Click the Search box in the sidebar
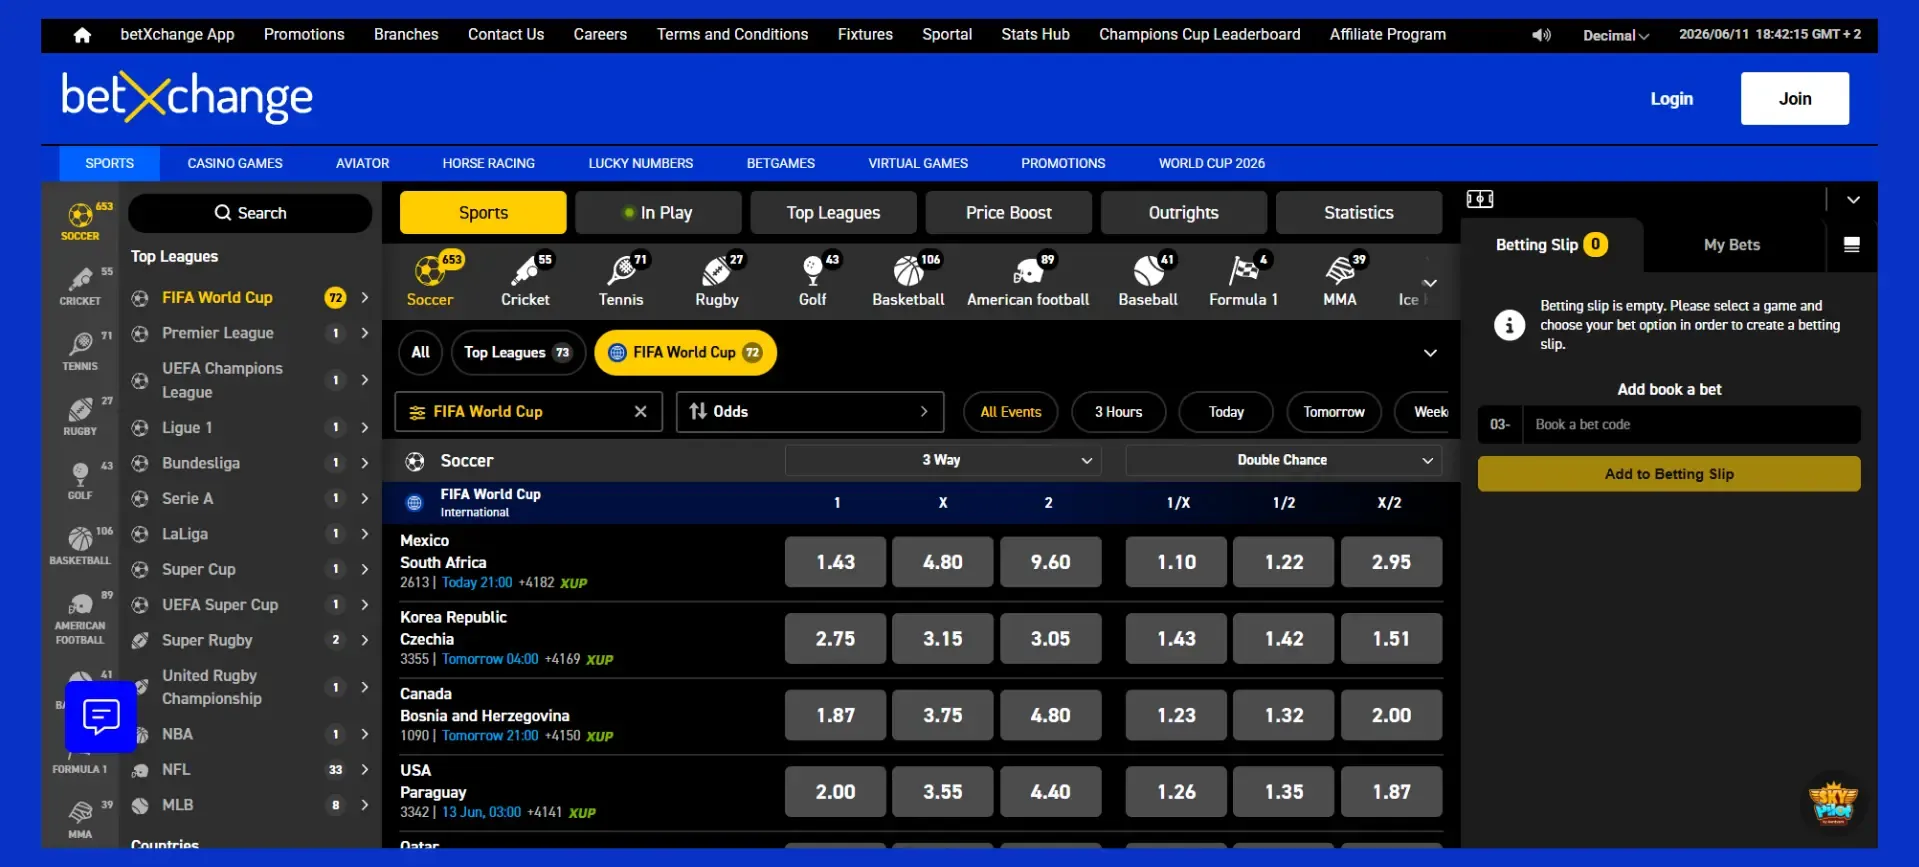1919x867 pixels. pyautogui.click(x=250, y=213)
